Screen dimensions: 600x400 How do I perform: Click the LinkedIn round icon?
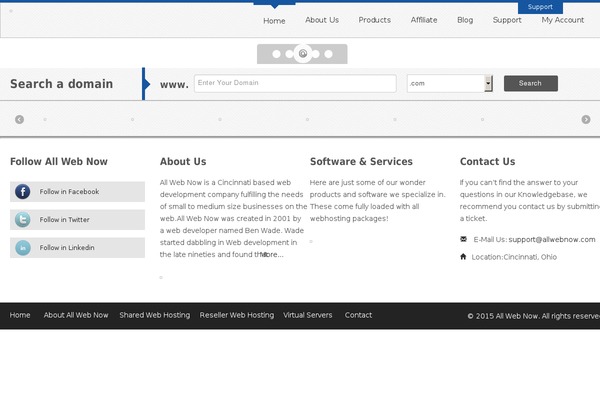click(x=23, y=248)
